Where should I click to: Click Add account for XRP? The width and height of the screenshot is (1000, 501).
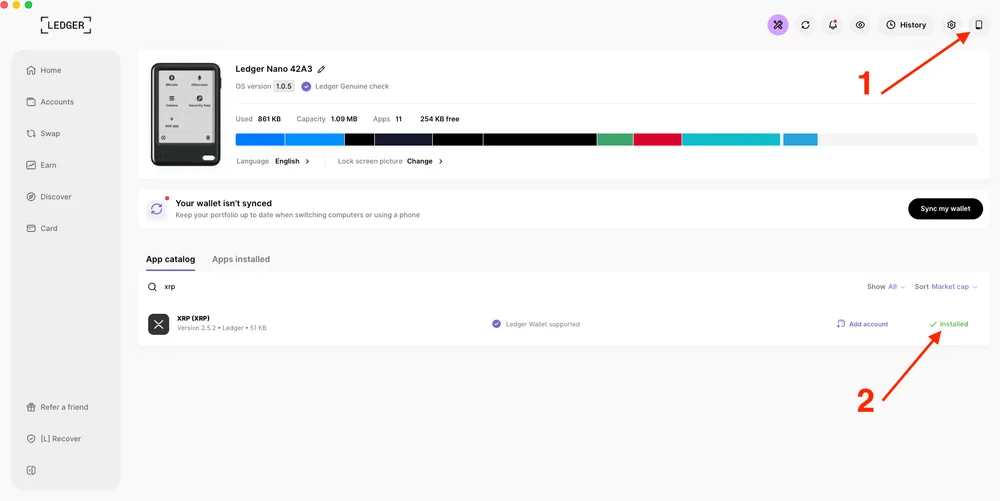coord(862,324)
